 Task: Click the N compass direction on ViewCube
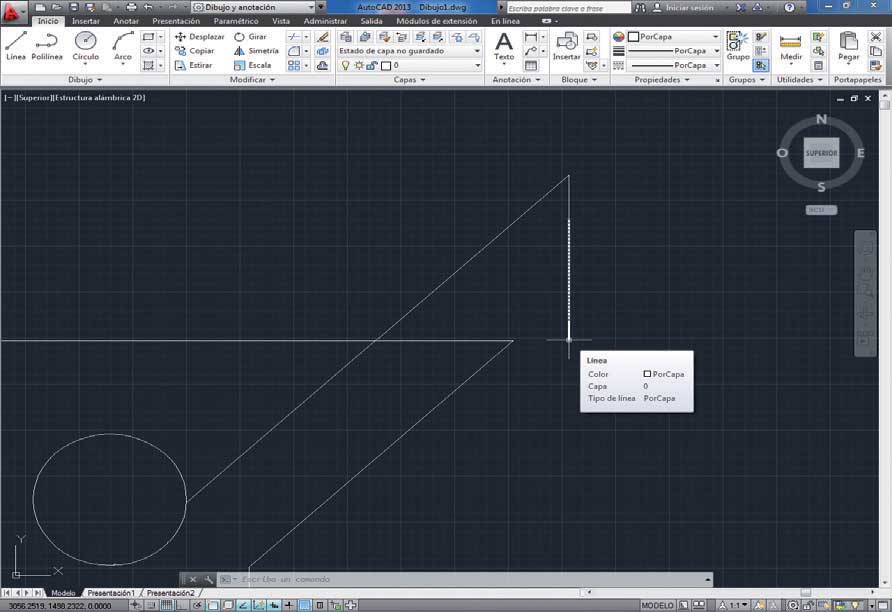point(821,119)
